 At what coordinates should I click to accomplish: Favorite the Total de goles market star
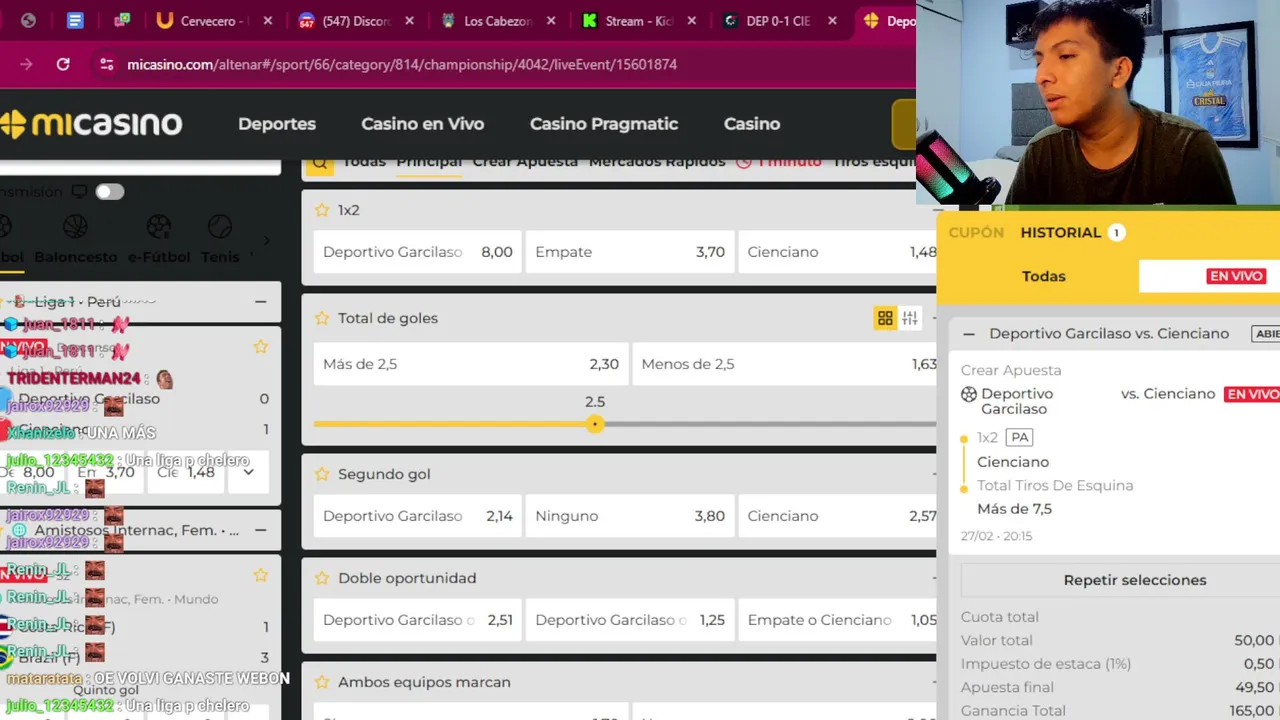click(x=322, y=318)
